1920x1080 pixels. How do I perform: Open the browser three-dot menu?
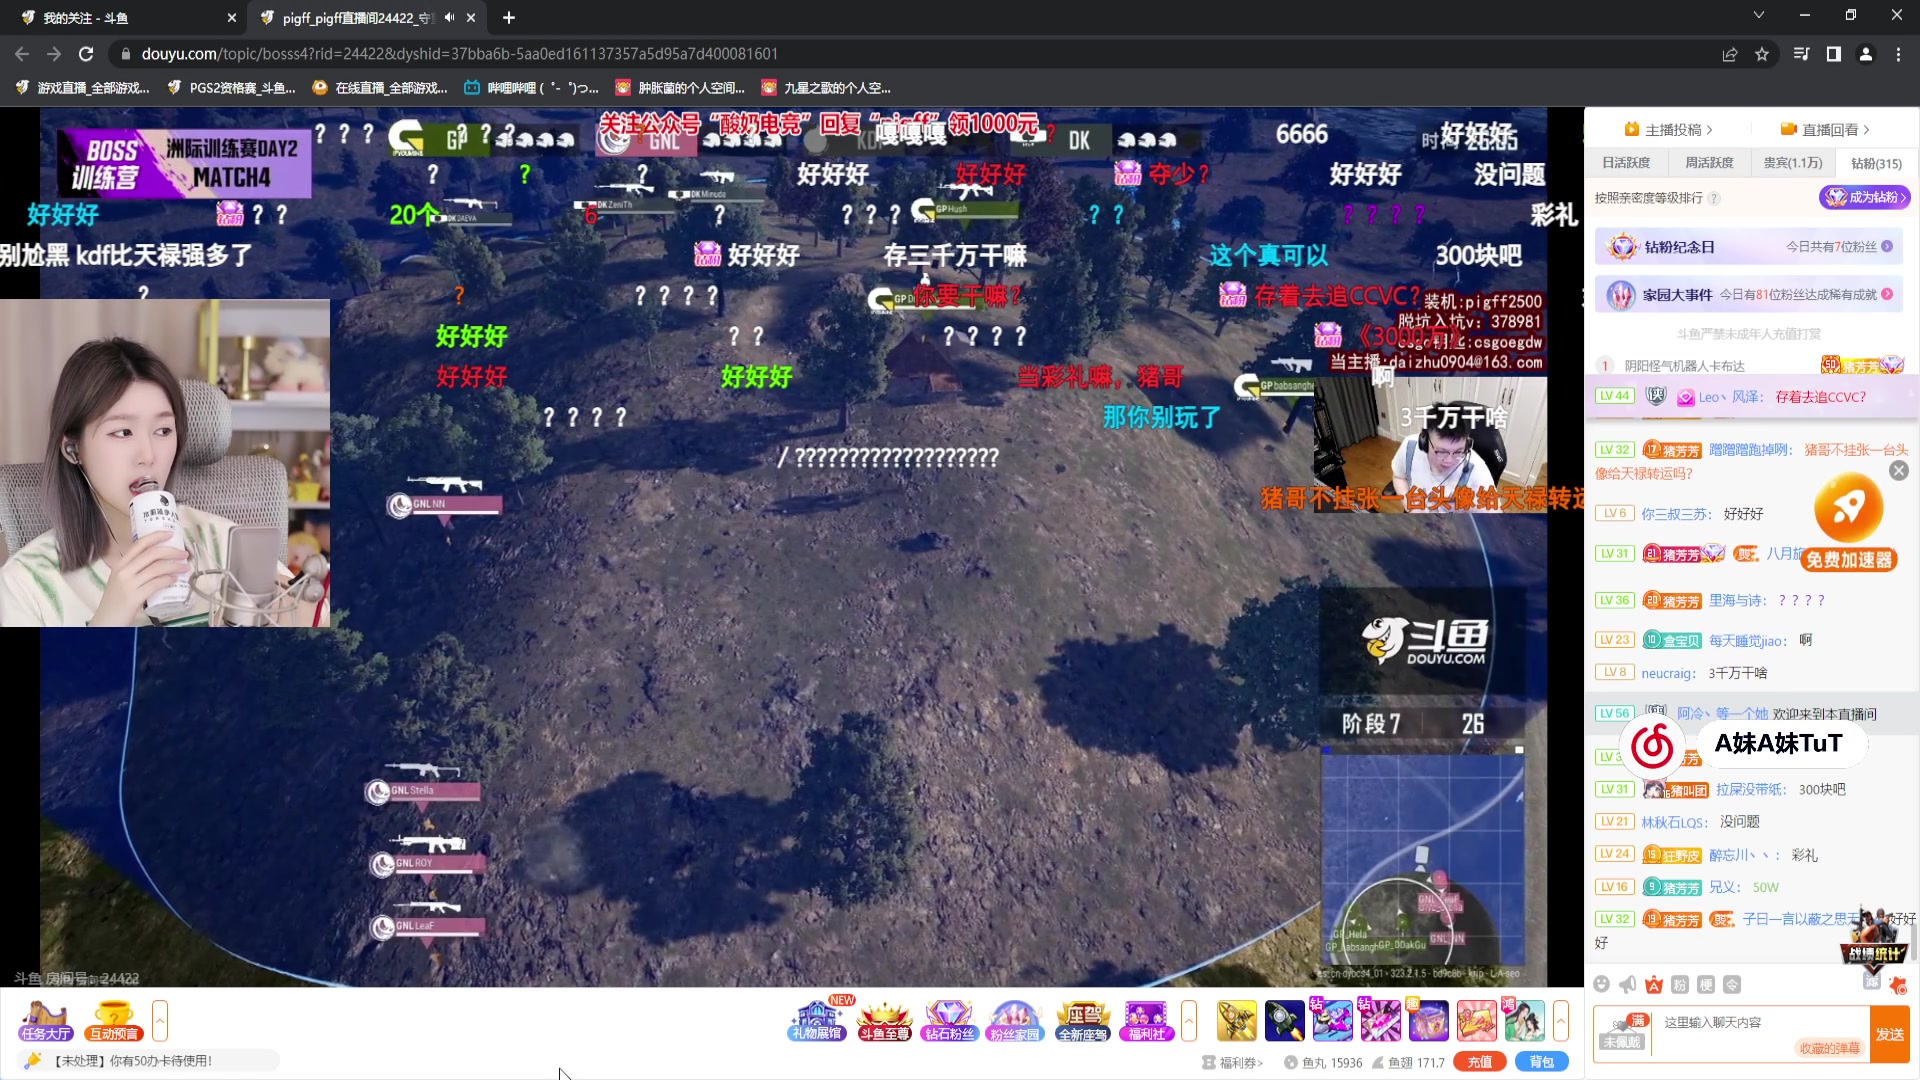click(x=1898, y=54)
